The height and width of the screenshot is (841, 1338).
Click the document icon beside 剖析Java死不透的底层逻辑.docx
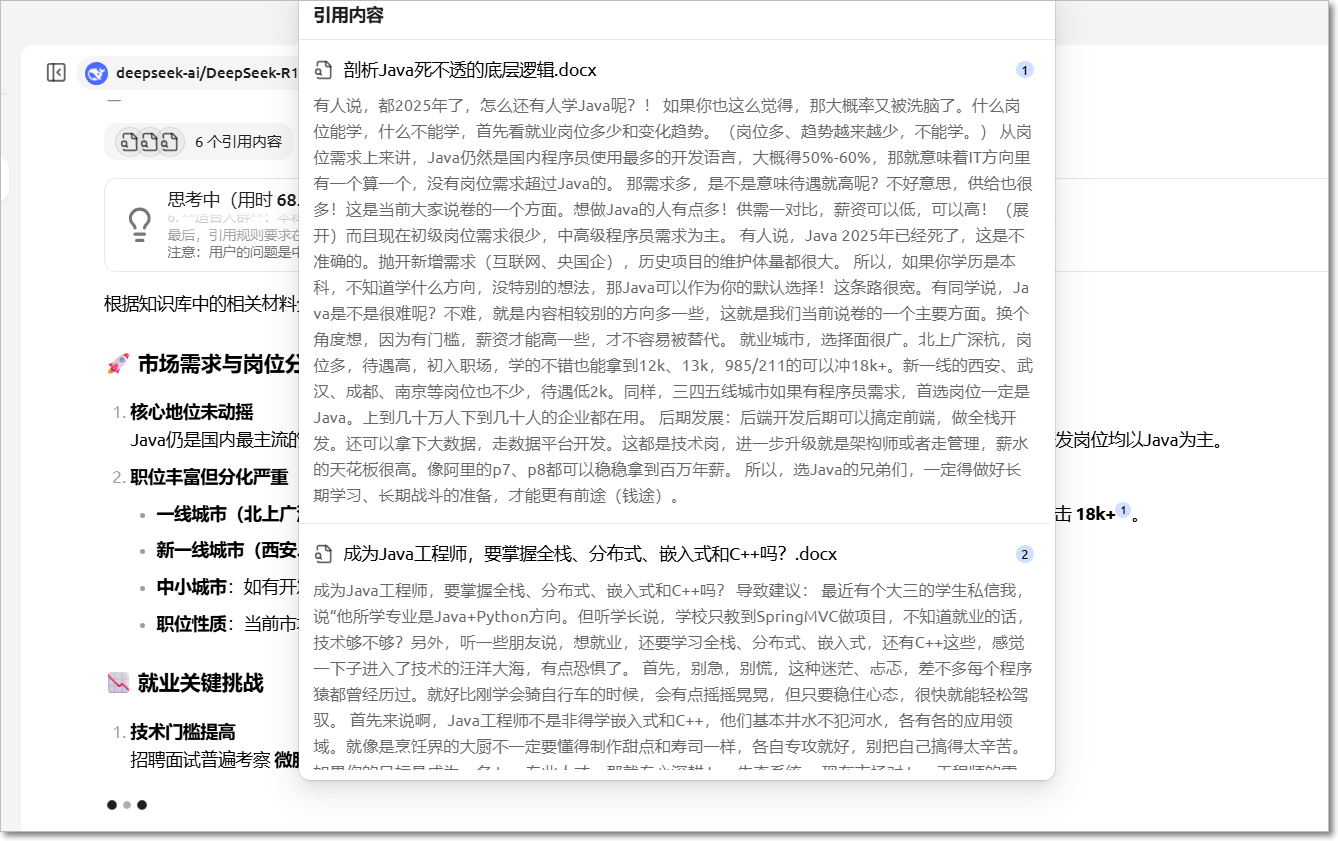point(323,70)
